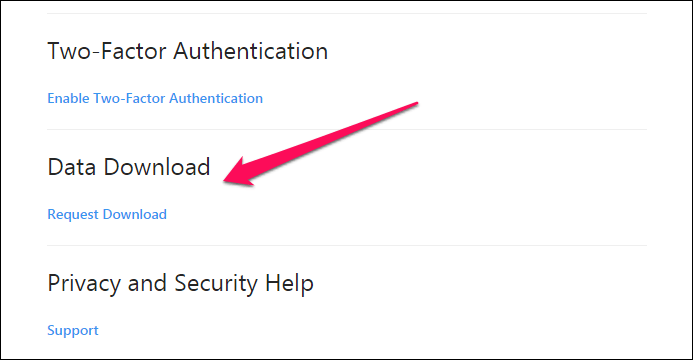
Task: Click the word Two-Factor in the black heading
Action: pos(107,51)
